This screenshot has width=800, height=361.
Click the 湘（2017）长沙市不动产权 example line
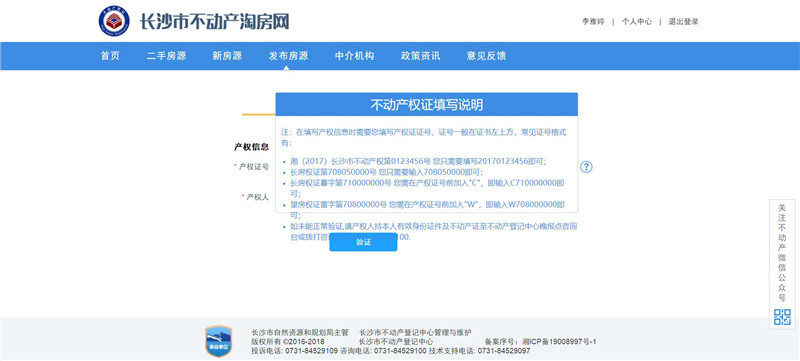point(418,161)
